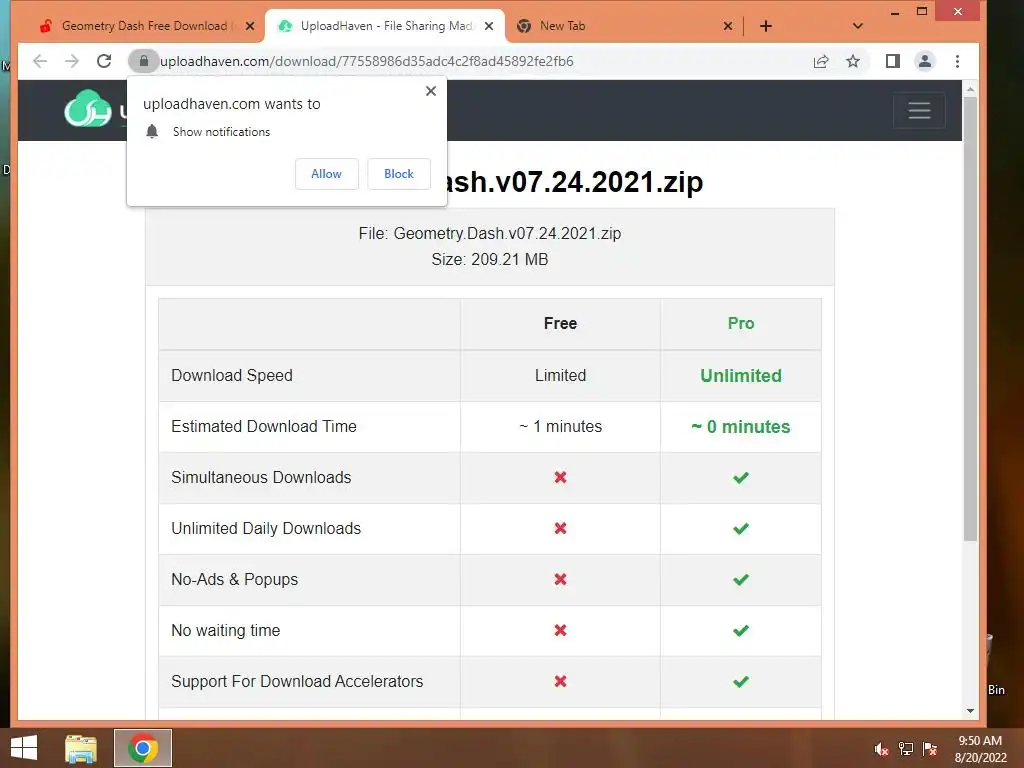Dismiss the notification permission popup
1024x768 pixels.
431,91
